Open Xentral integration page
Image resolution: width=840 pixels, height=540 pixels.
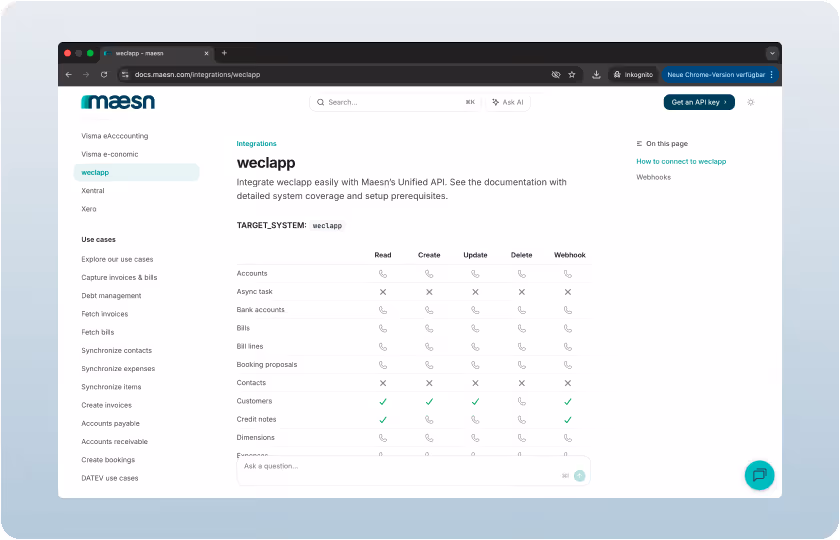(x=93, y=191)
